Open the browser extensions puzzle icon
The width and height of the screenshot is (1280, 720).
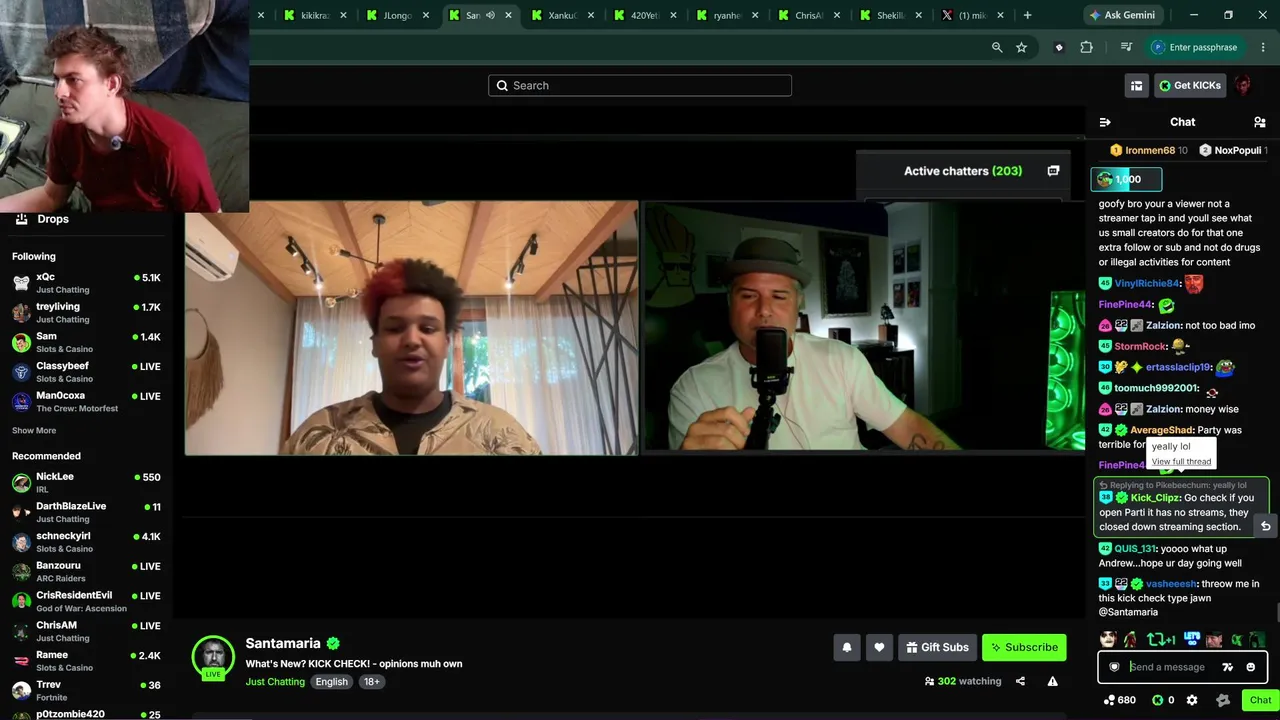click(x=1087, y=47)
